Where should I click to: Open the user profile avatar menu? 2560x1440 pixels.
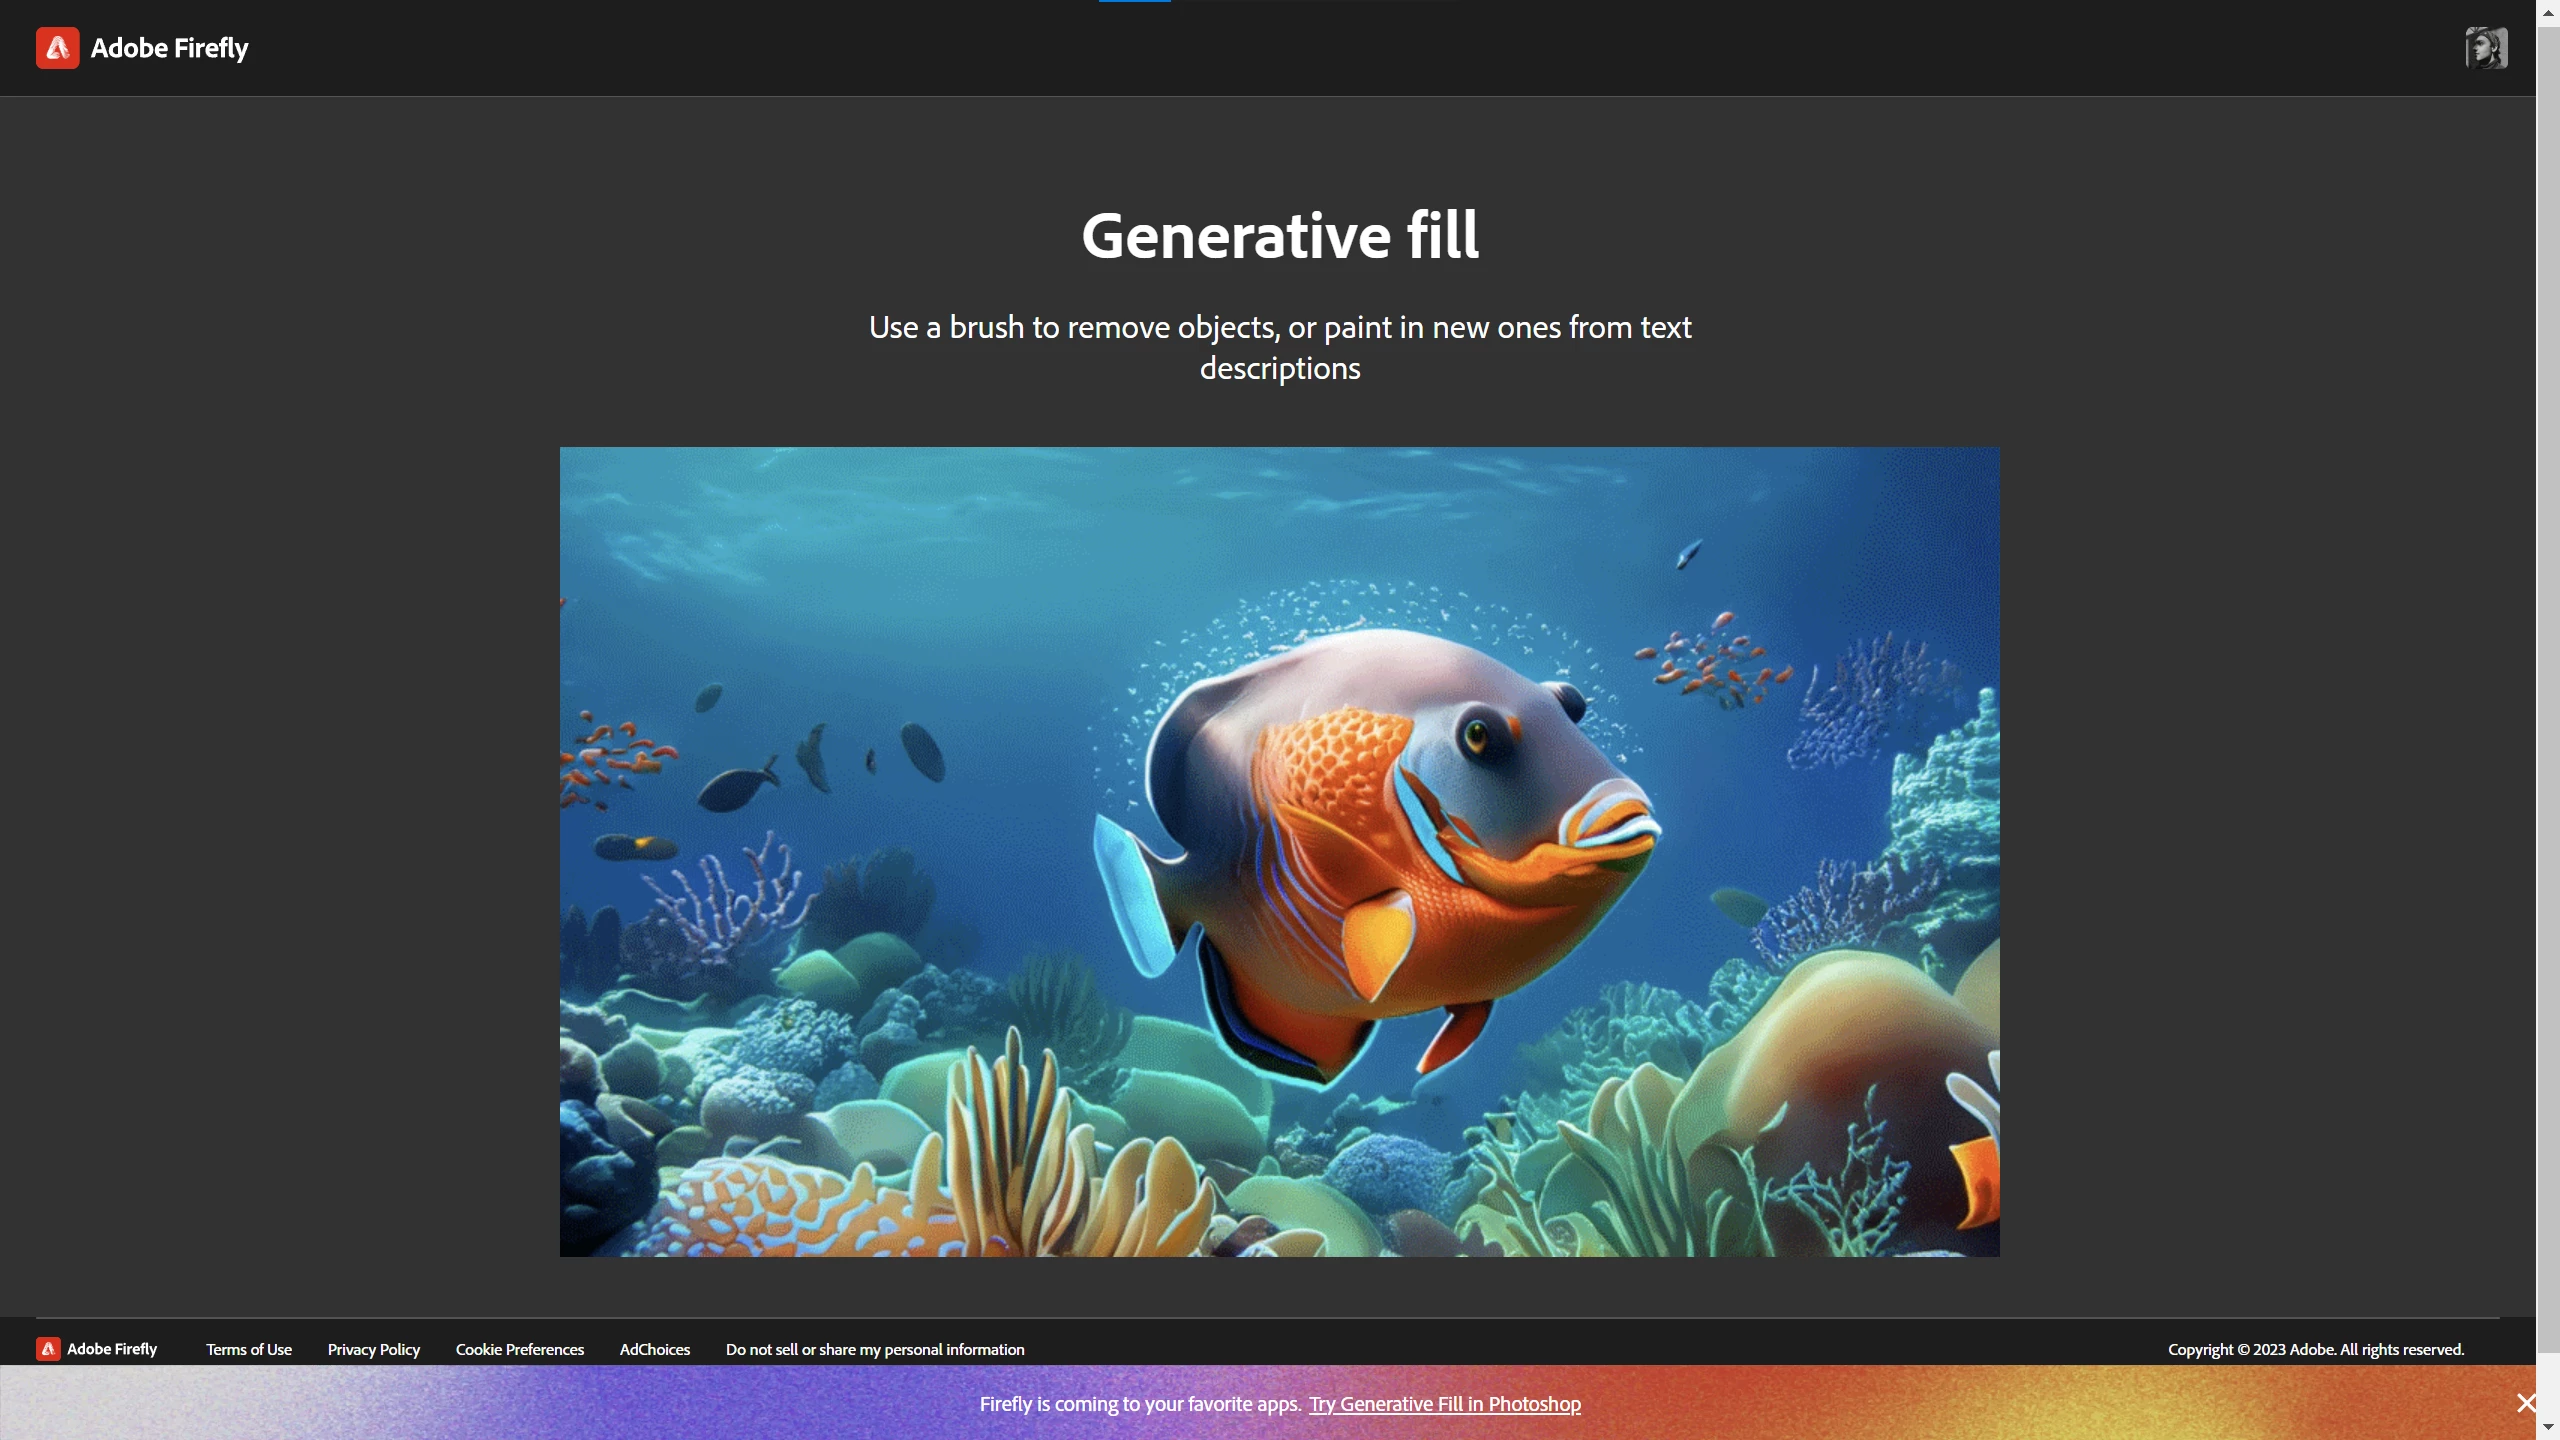(2486, 48)
